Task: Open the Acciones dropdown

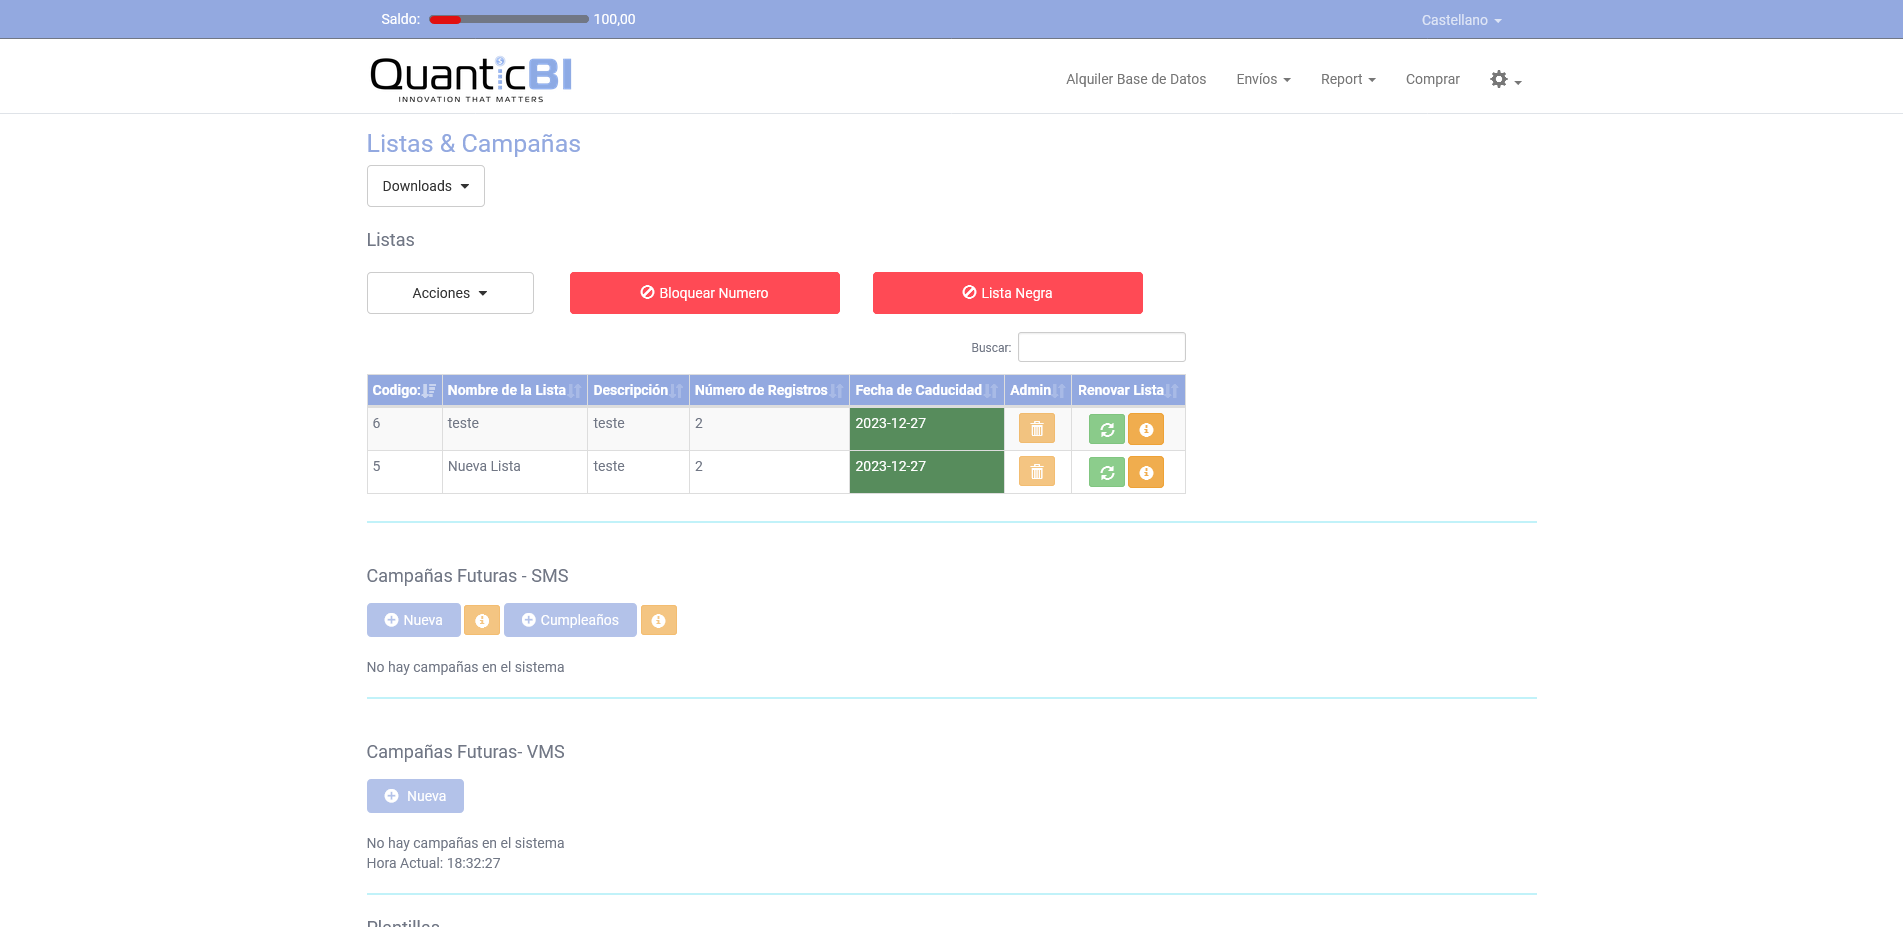Action: 450,294
